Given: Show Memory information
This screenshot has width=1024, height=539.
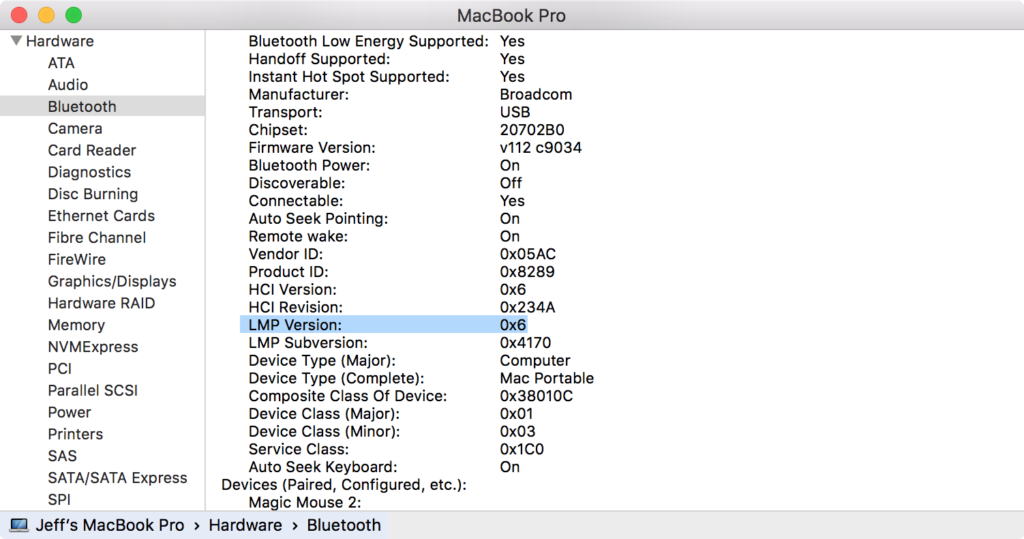Looking at the screenshot, I should (76, 325).
